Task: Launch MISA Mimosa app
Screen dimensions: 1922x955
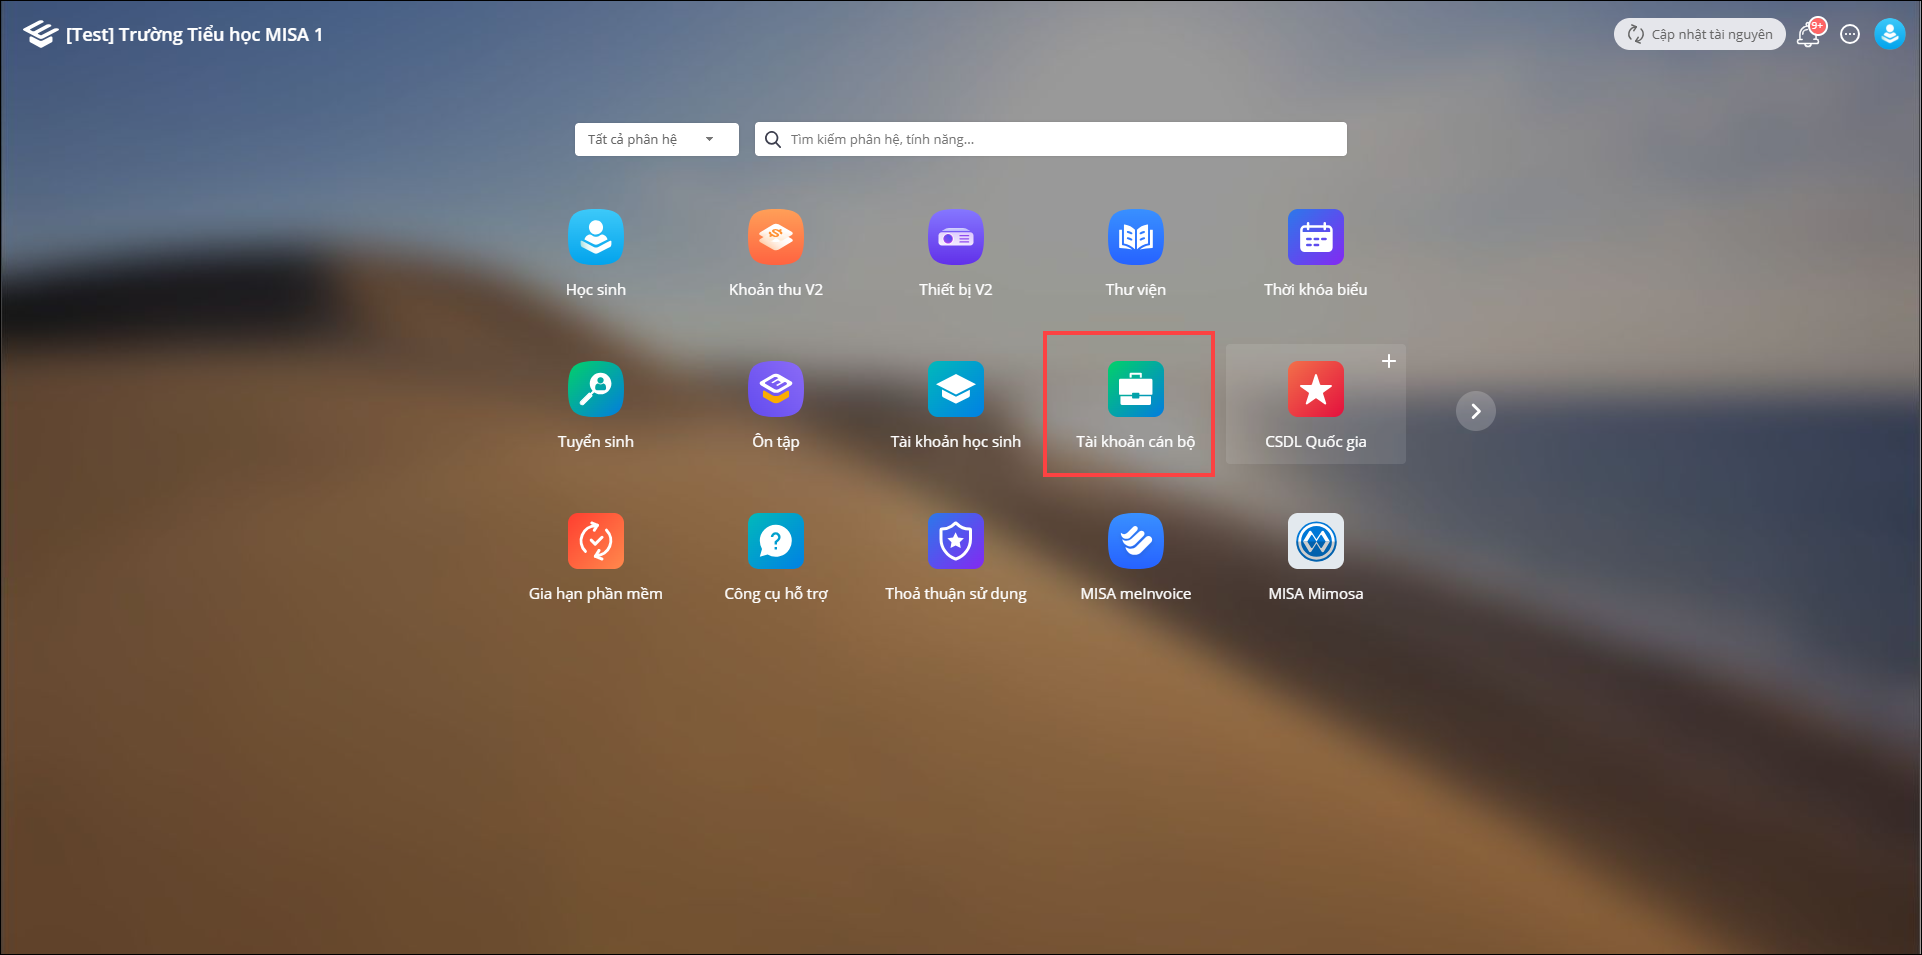Action: [x=1315, y=542]
